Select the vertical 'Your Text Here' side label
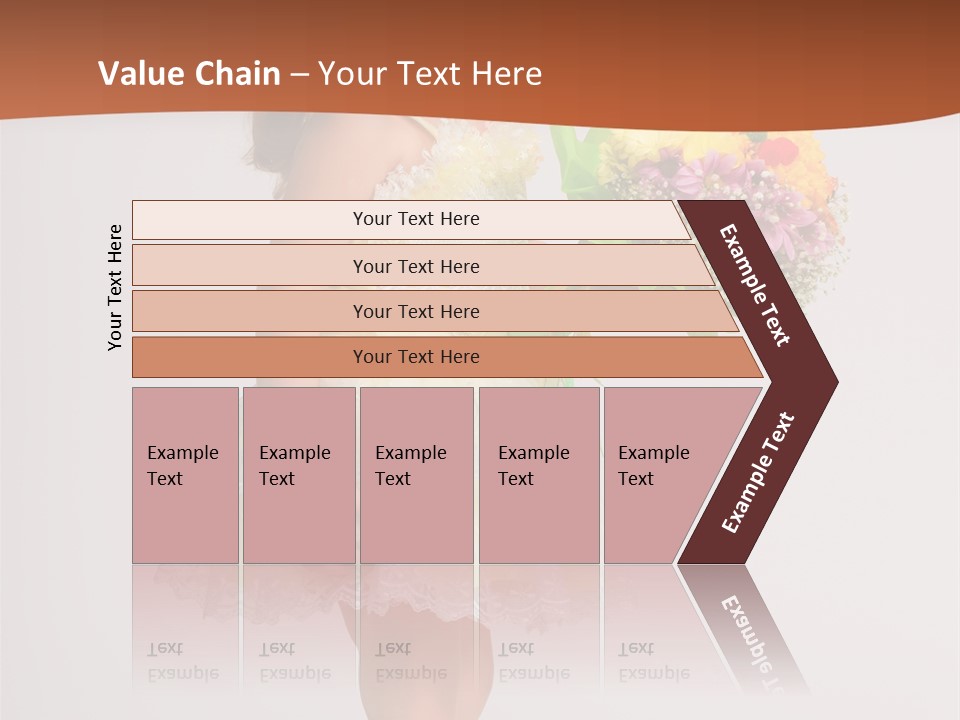960x720 pixels. [x=115, y=288]
